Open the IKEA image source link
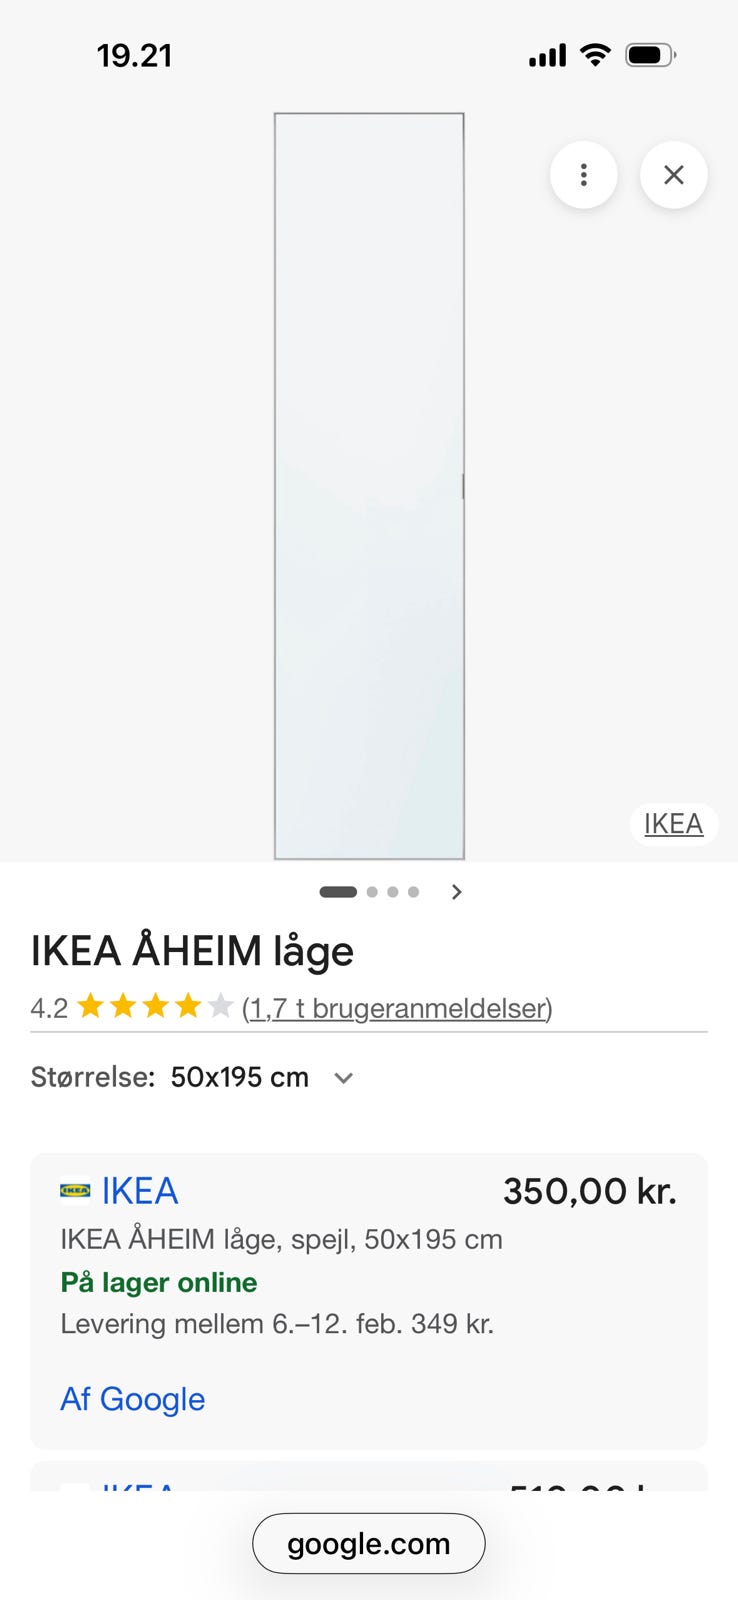Viewport: 738px width, 1600px height. pos(673,824)
